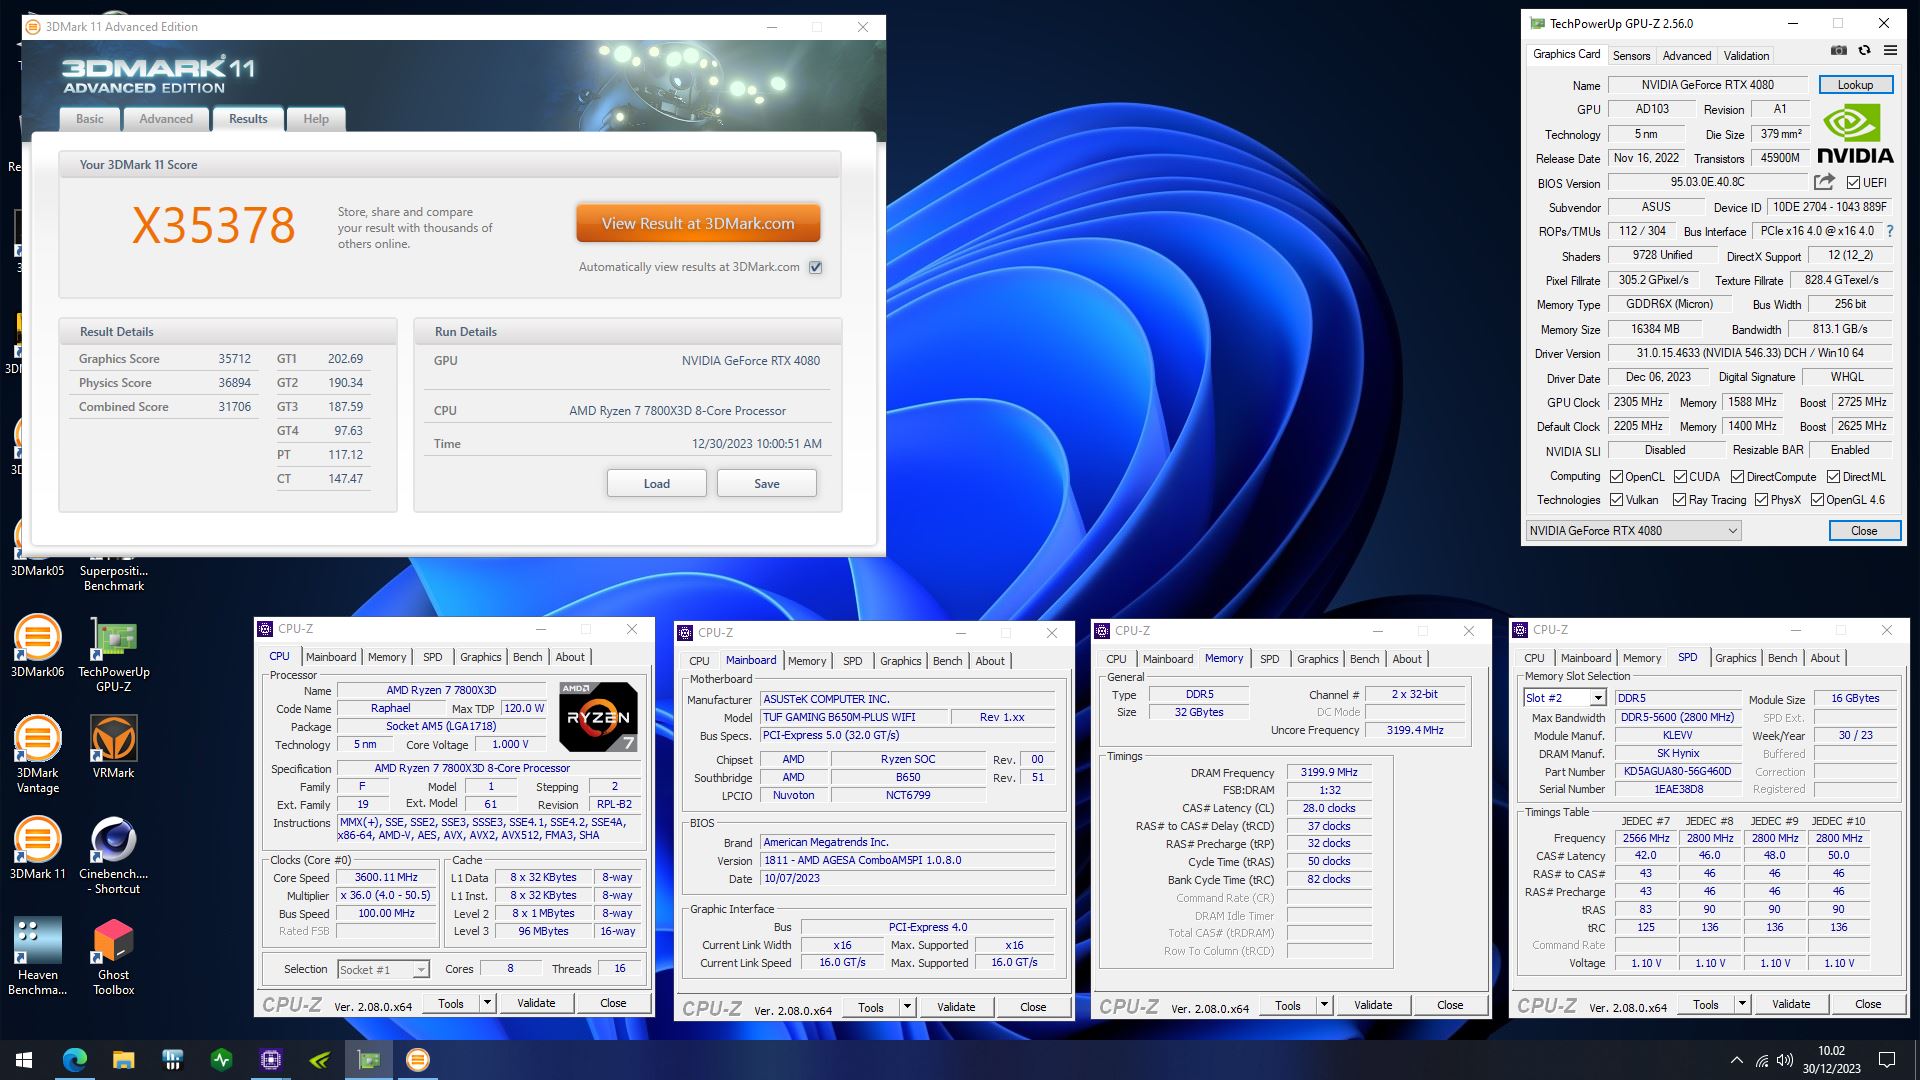
Task: Click the KD5AGUA80-56G460D part number field
Action: point(1678,771)
